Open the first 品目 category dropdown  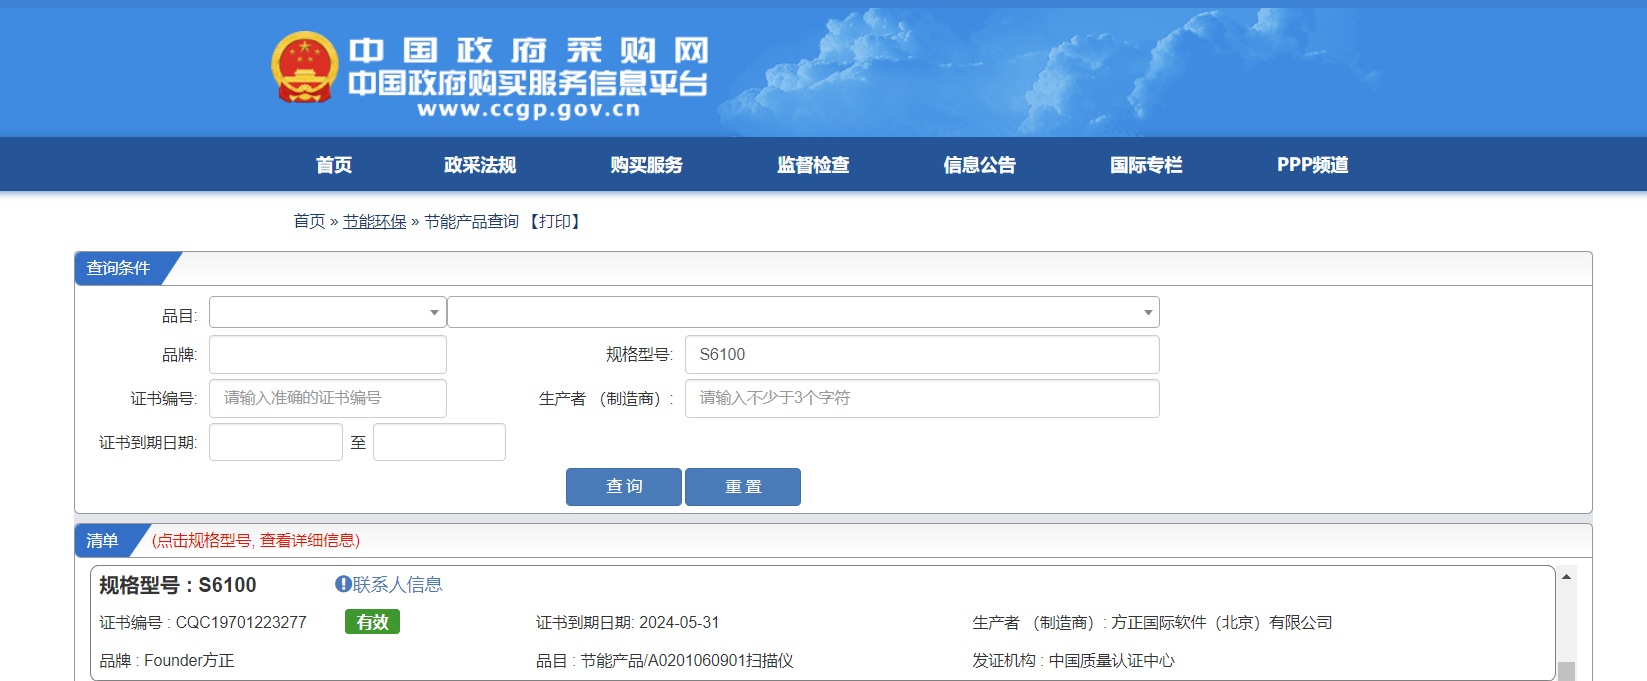[327, 313]
